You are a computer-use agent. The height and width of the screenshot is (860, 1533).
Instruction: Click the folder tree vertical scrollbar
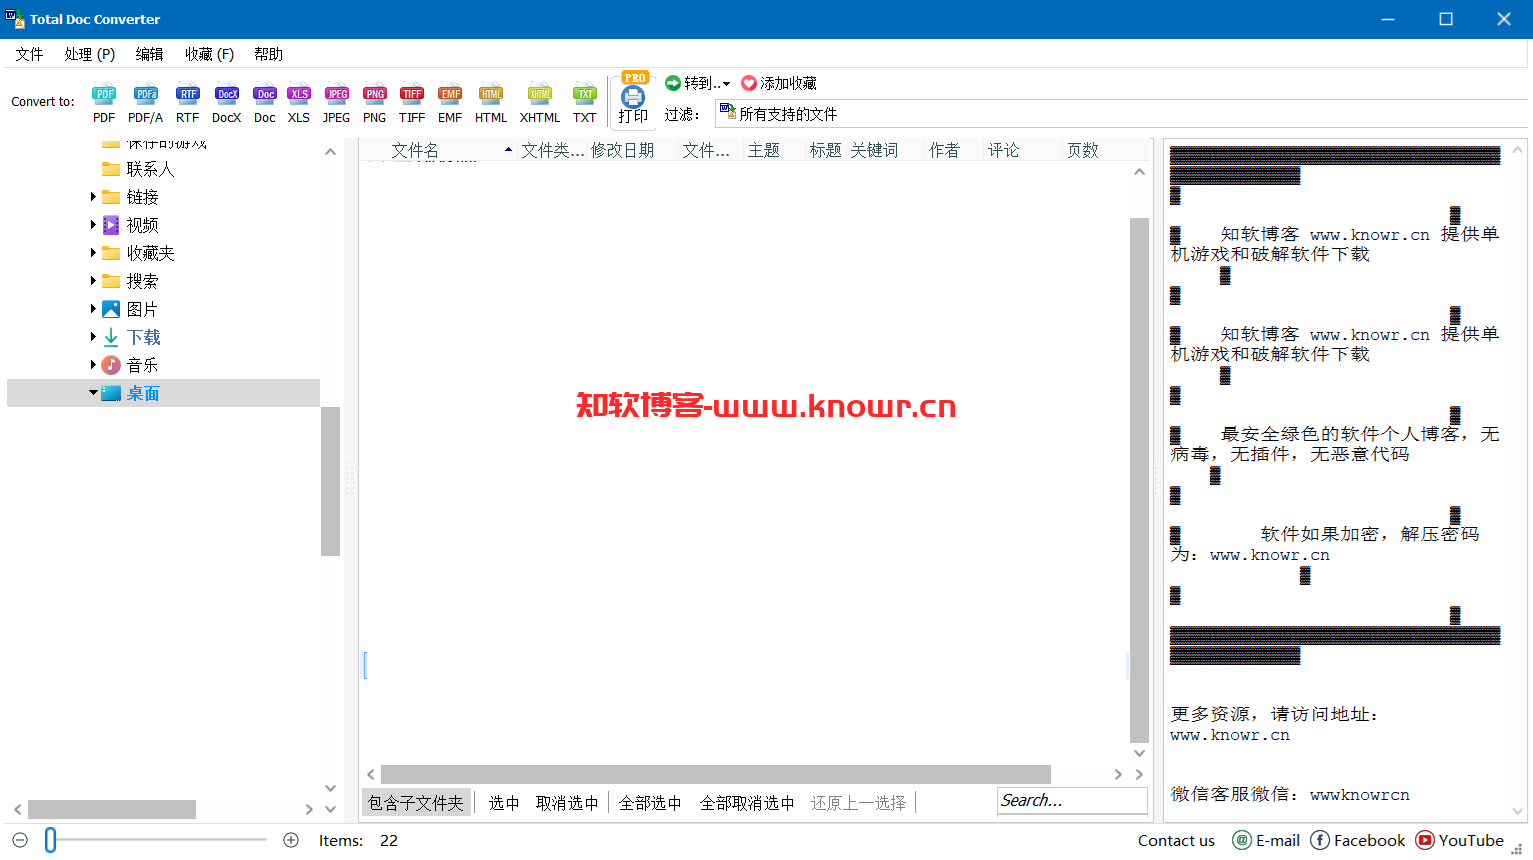[x=330, y=480]
